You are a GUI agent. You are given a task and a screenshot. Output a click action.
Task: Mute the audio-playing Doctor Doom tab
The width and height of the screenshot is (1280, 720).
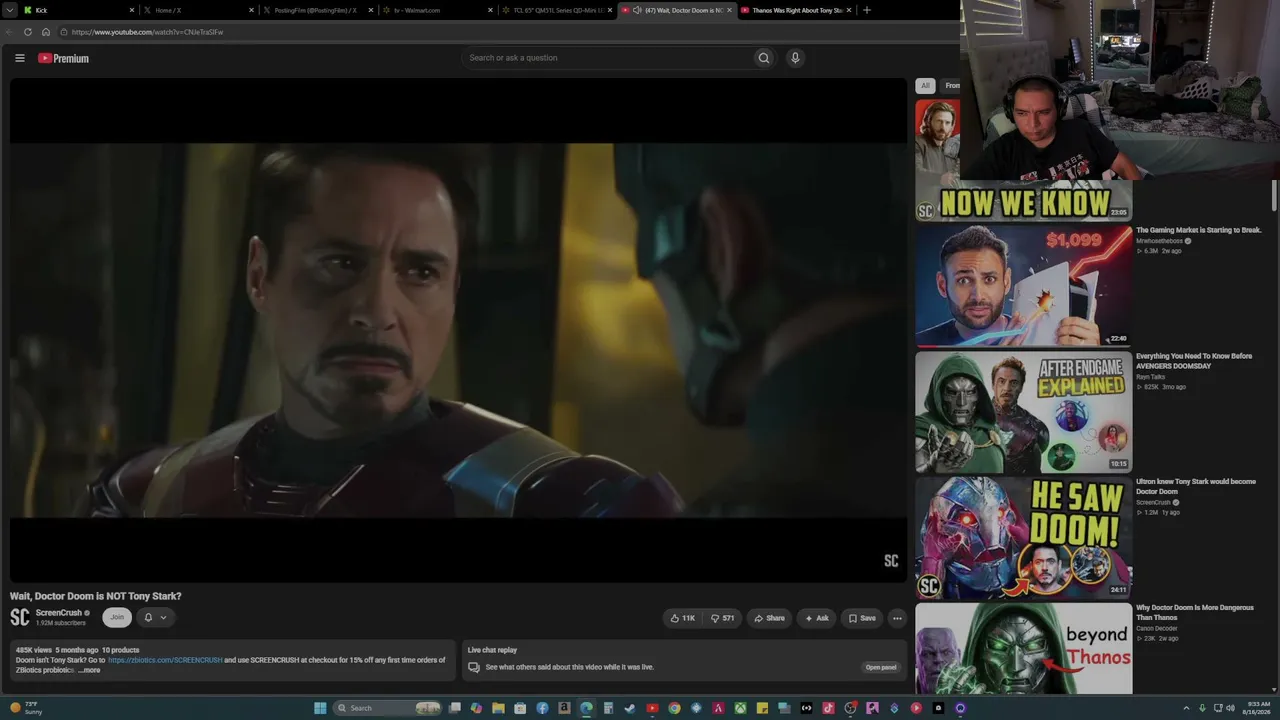click(637, 10)
